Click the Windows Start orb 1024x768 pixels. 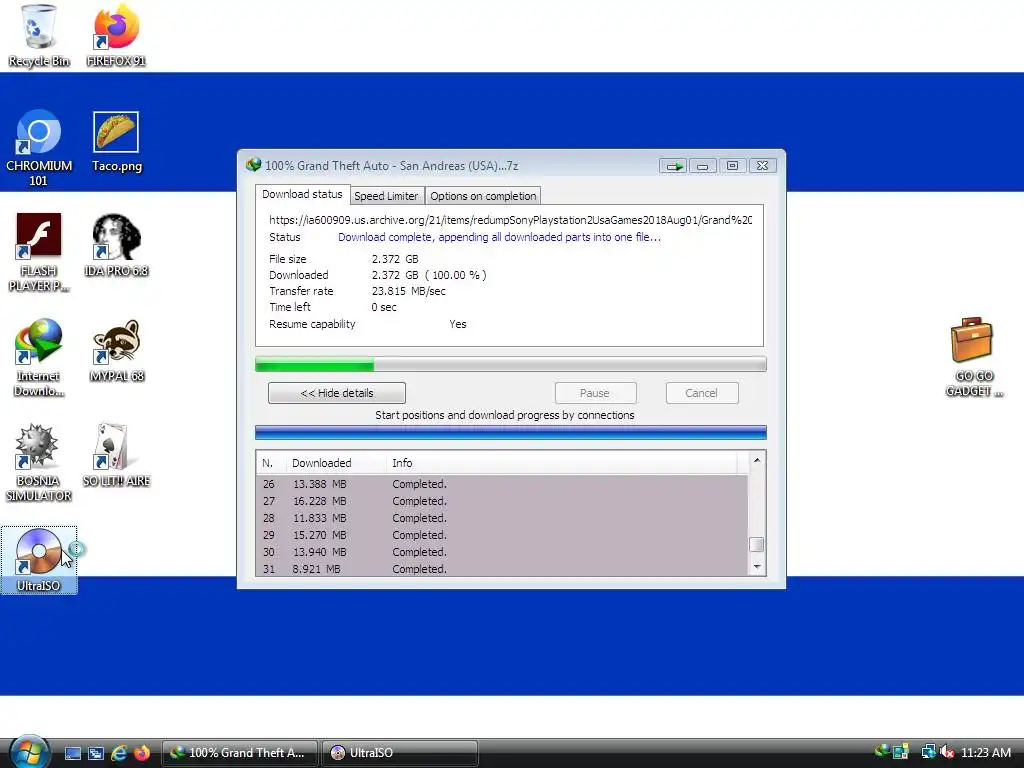tap(29, 752)
